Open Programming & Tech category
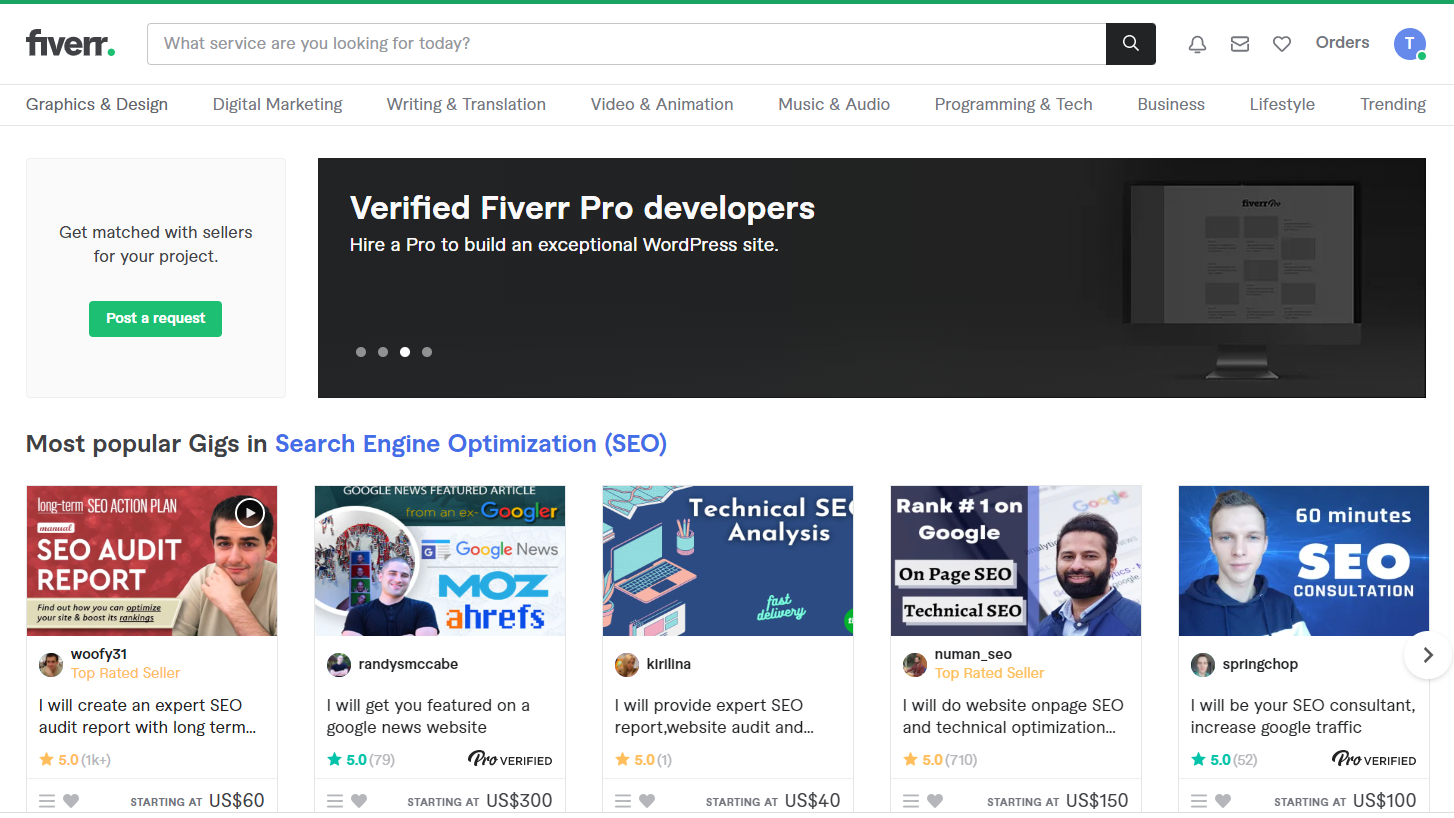This screenshot has height=818, width=1454. pos(1013,104)
